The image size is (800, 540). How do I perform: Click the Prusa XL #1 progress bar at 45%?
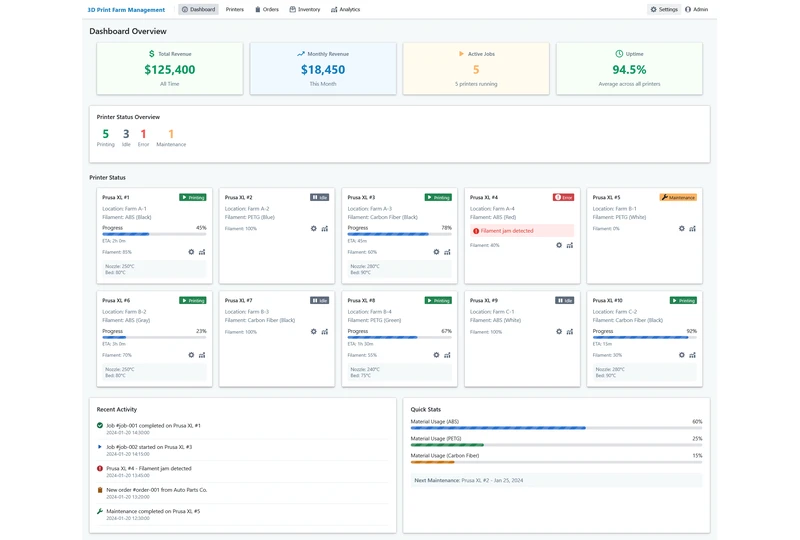point(154,234)
